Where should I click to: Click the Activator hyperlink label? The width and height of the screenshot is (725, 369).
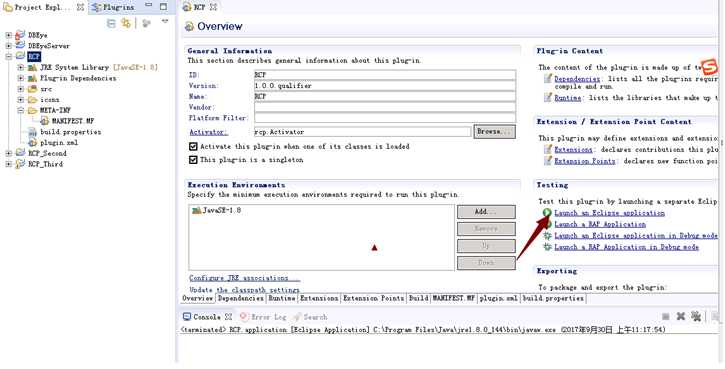tap(208, 132)
